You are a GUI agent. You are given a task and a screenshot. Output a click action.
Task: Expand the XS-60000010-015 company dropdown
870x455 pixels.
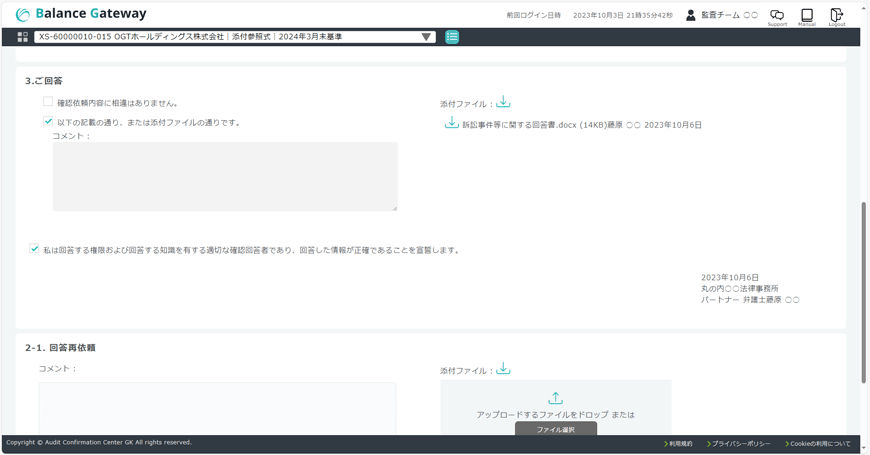point(426,37)
